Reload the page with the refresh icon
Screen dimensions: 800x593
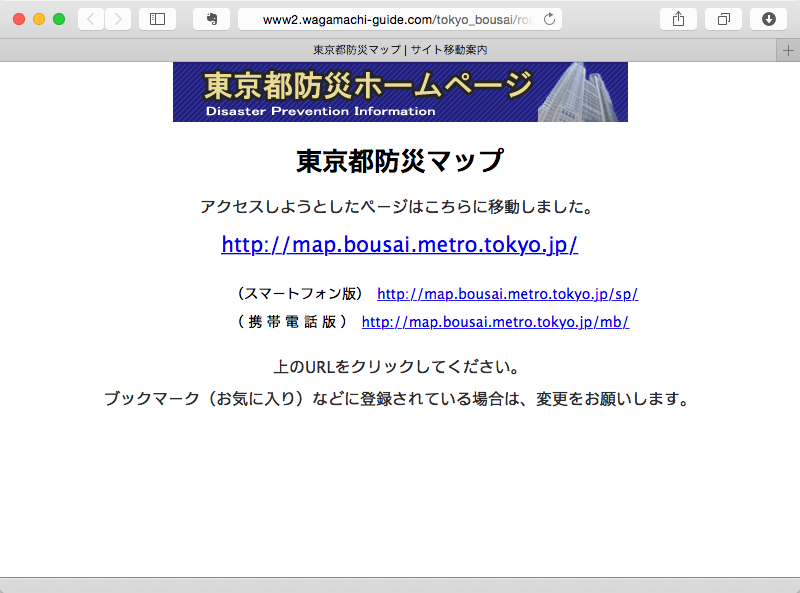pos(549,19)
